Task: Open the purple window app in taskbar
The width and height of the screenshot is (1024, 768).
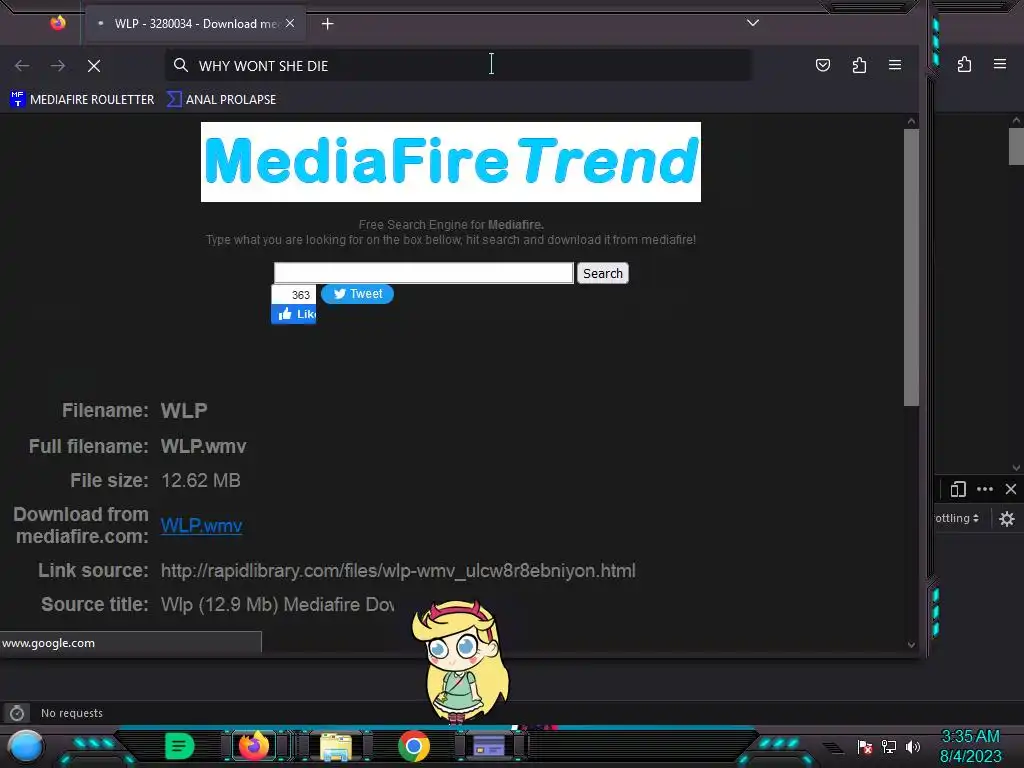Action: (488, 746)
